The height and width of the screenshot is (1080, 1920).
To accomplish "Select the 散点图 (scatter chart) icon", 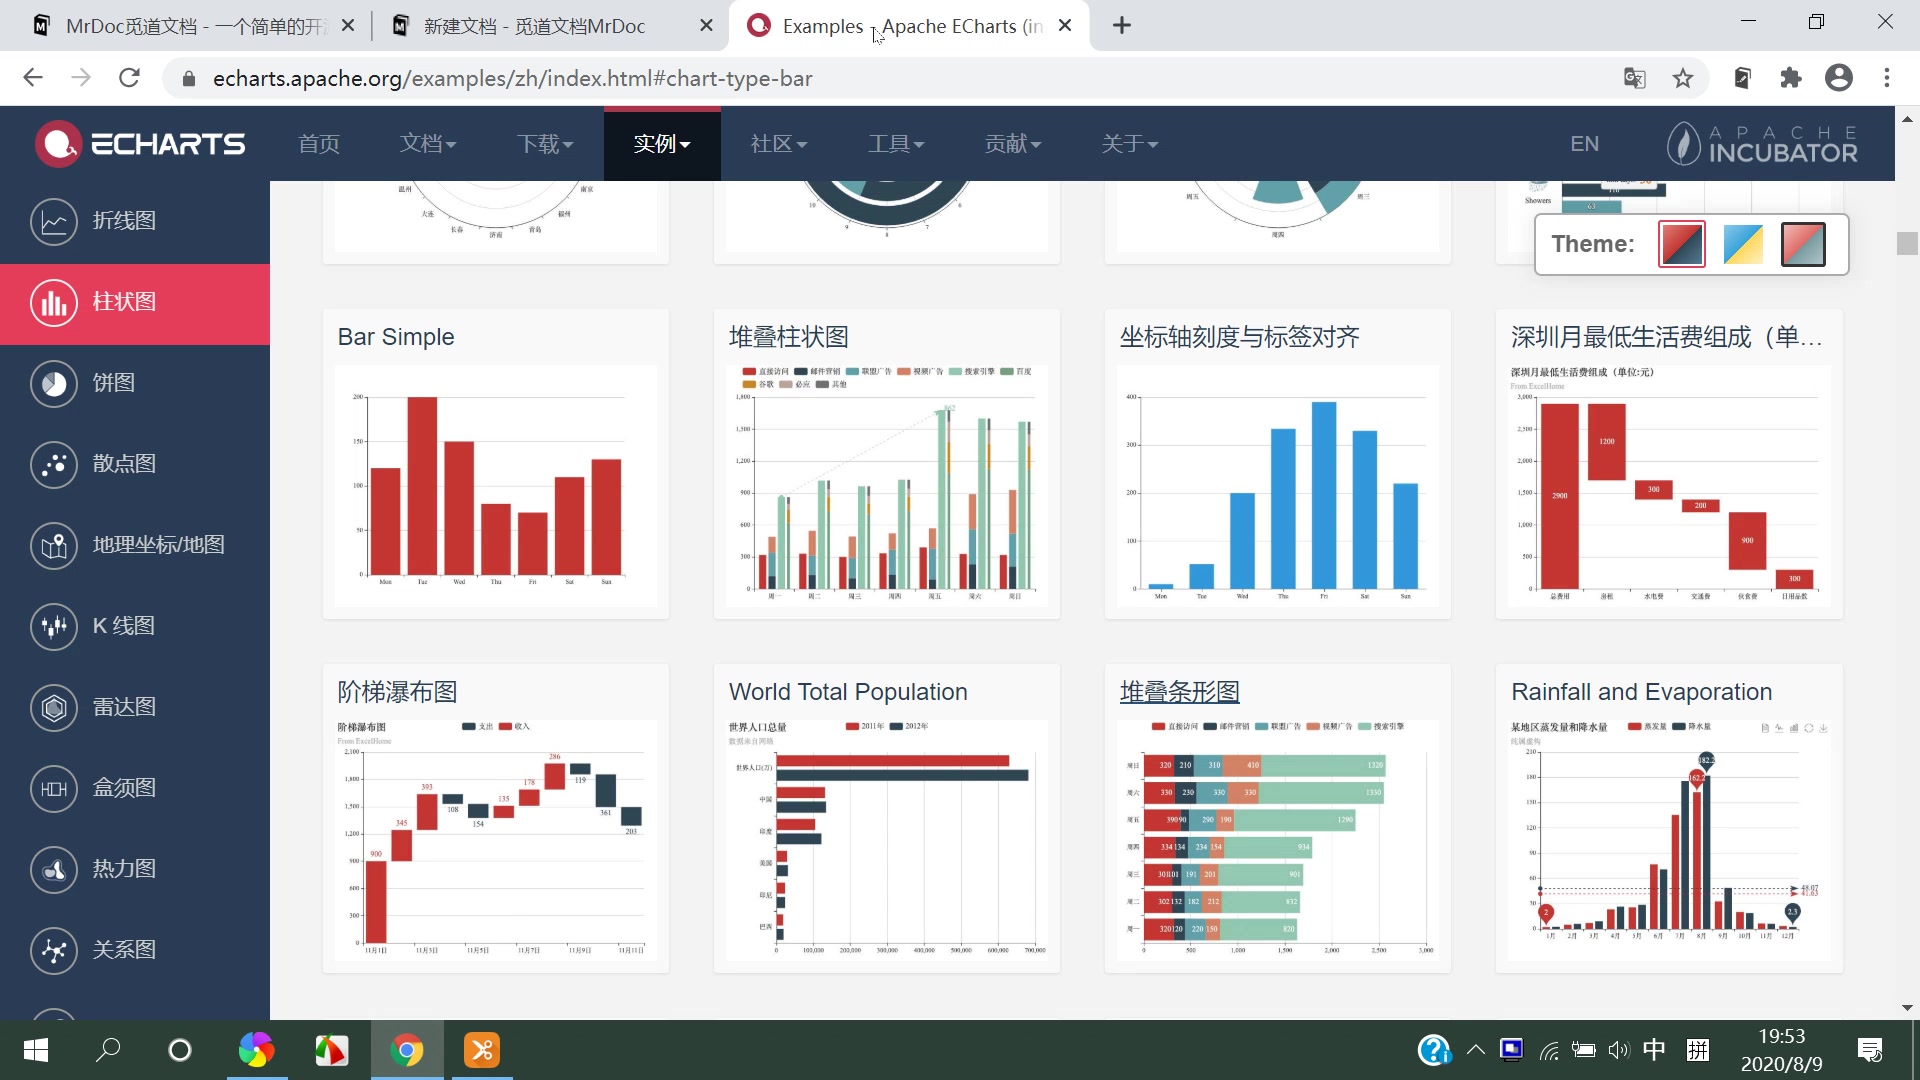I will click(x=54, y=464).
